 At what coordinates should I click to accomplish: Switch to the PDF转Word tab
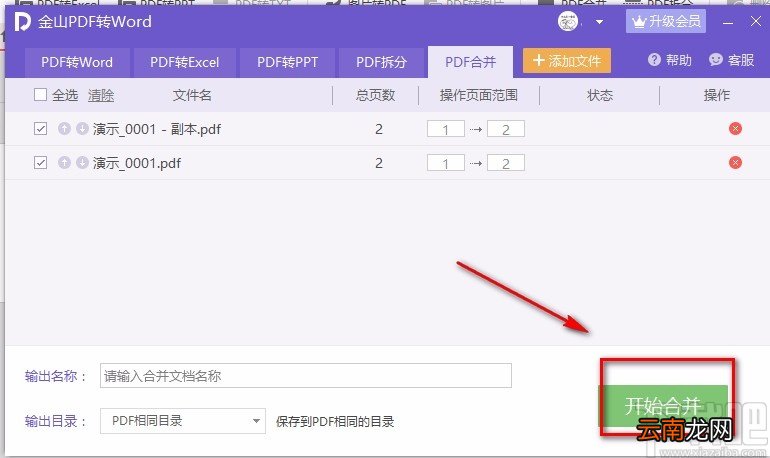pos(77,62)
